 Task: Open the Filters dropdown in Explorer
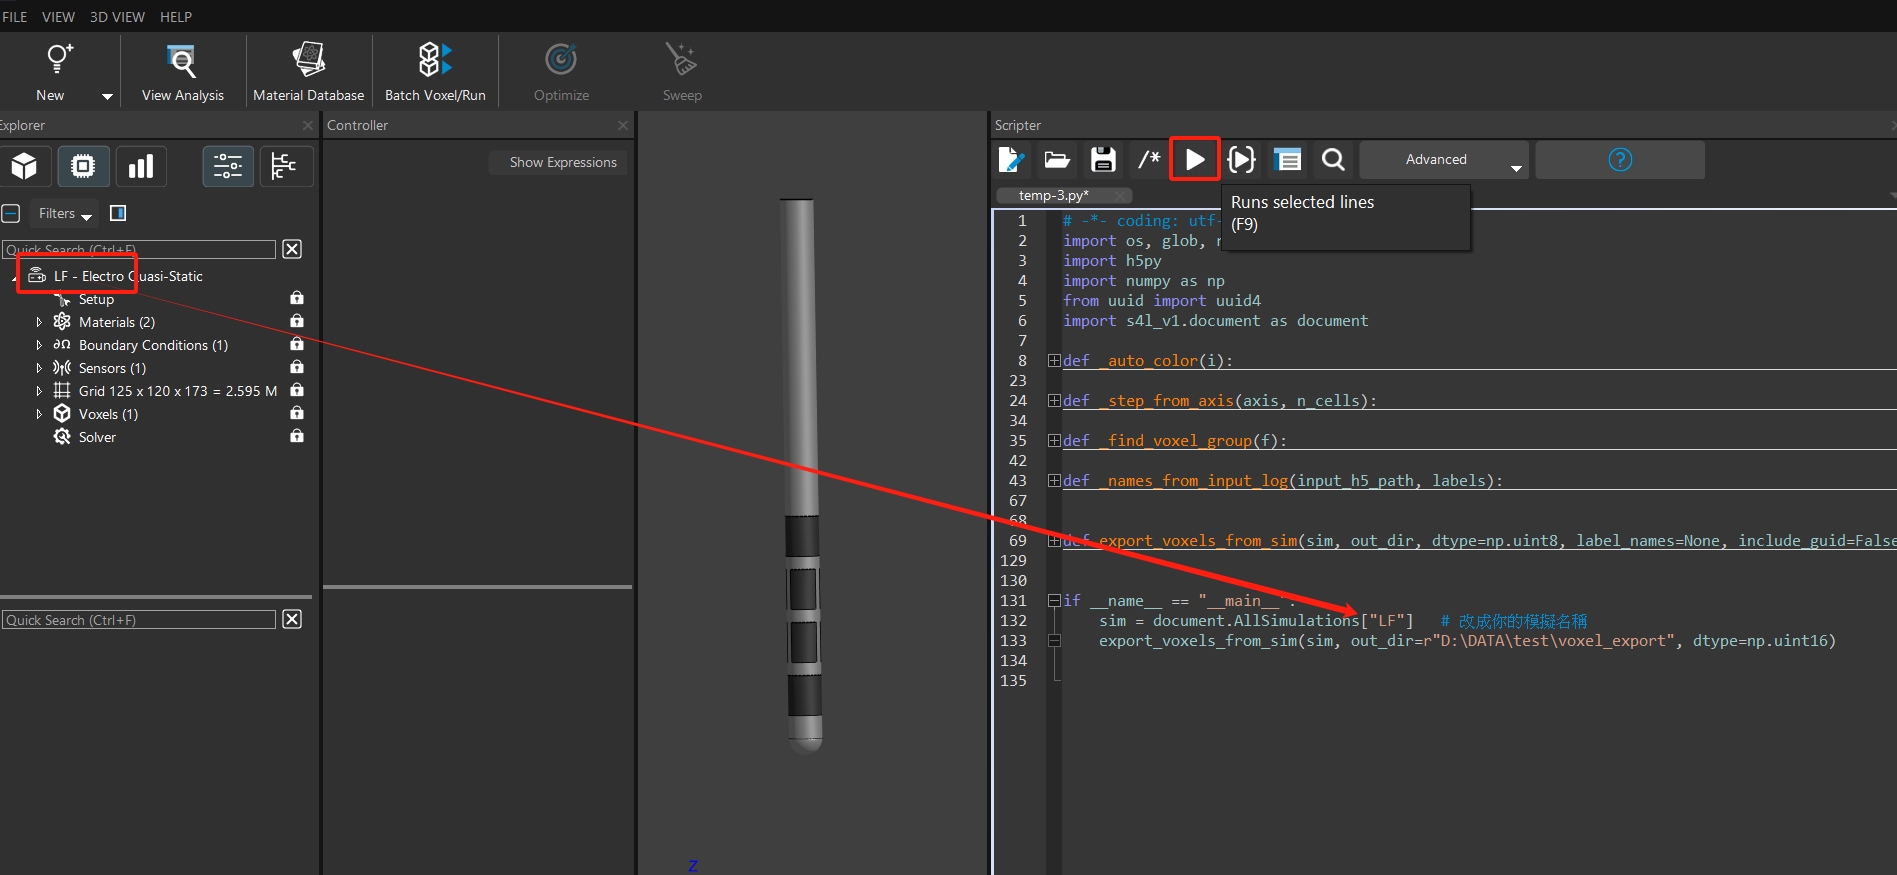pyautogui.click(x=65, y=213)
